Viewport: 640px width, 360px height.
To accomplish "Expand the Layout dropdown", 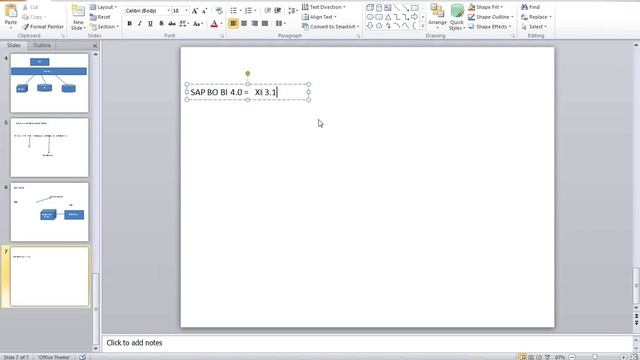I will click(x=104, y=7).
